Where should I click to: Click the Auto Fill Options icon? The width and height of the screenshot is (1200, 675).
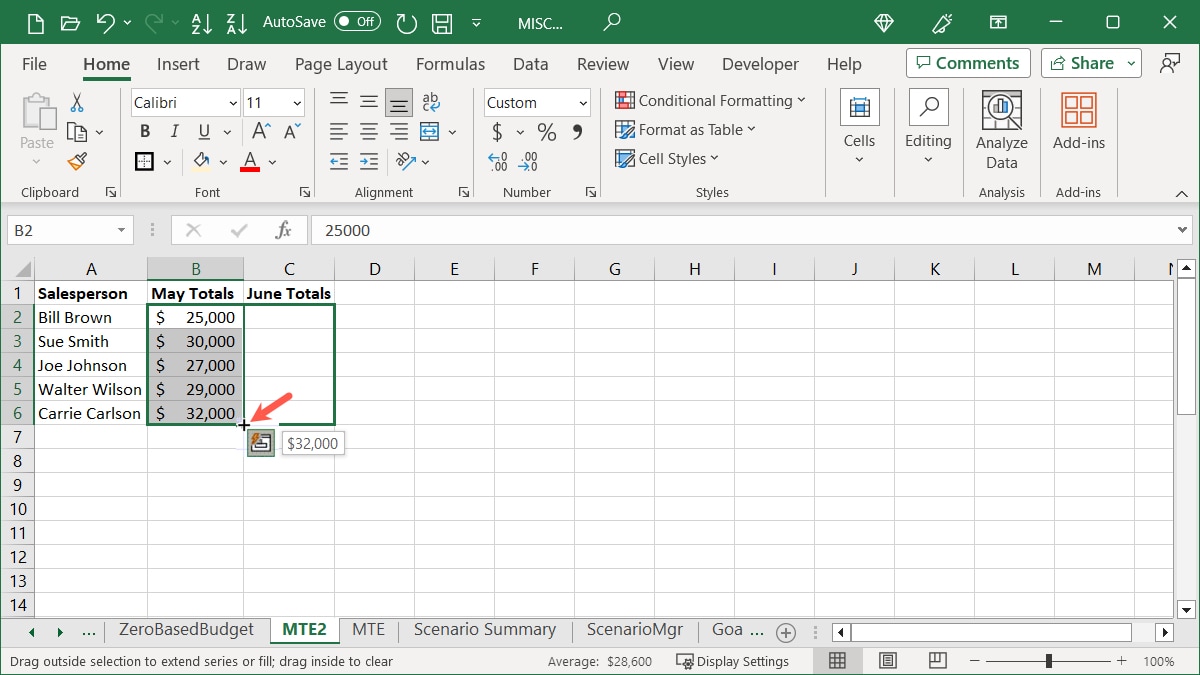pos(260,443)
